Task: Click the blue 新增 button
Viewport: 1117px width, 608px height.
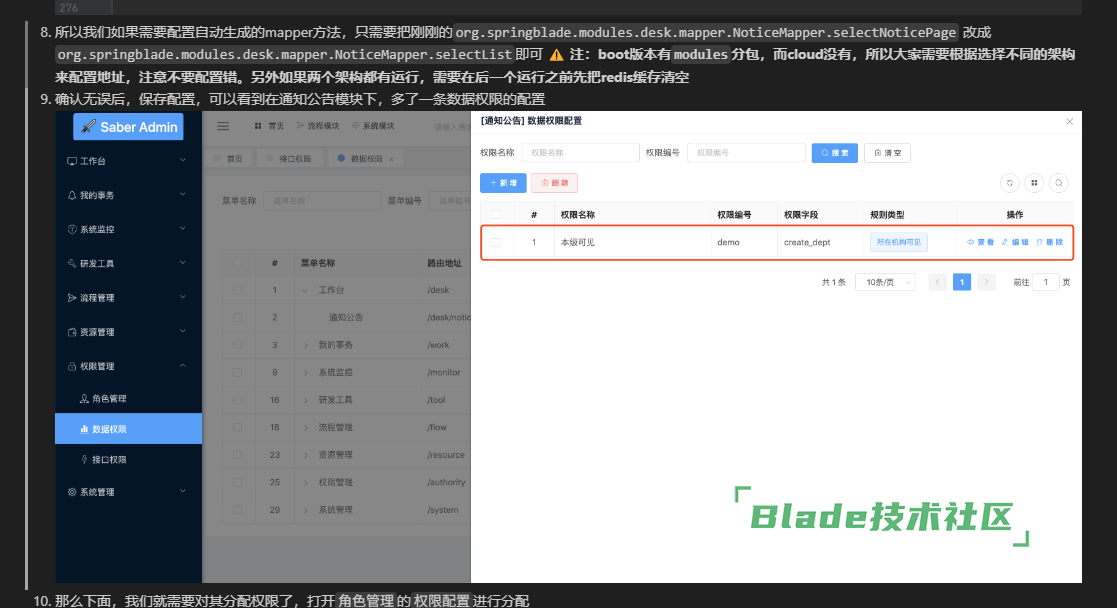Action: (x=503, y=183)
